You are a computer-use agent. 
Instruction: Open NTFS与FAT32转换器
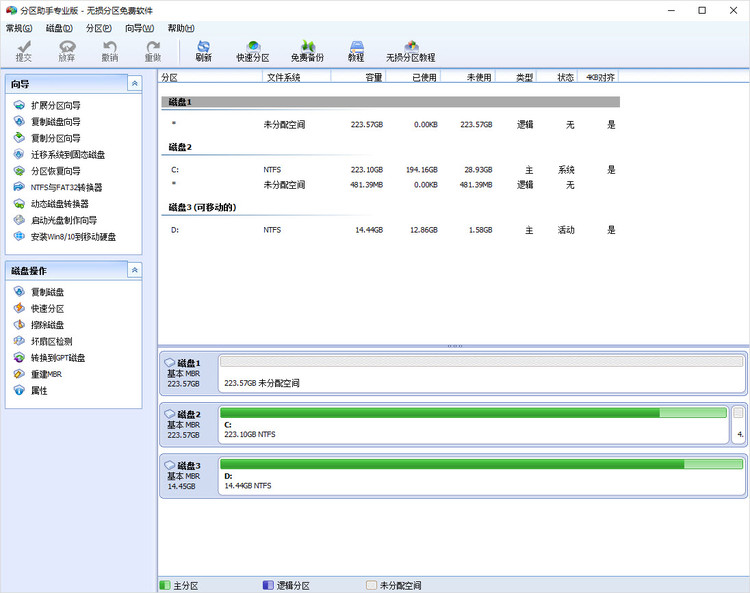coord(58,187)
